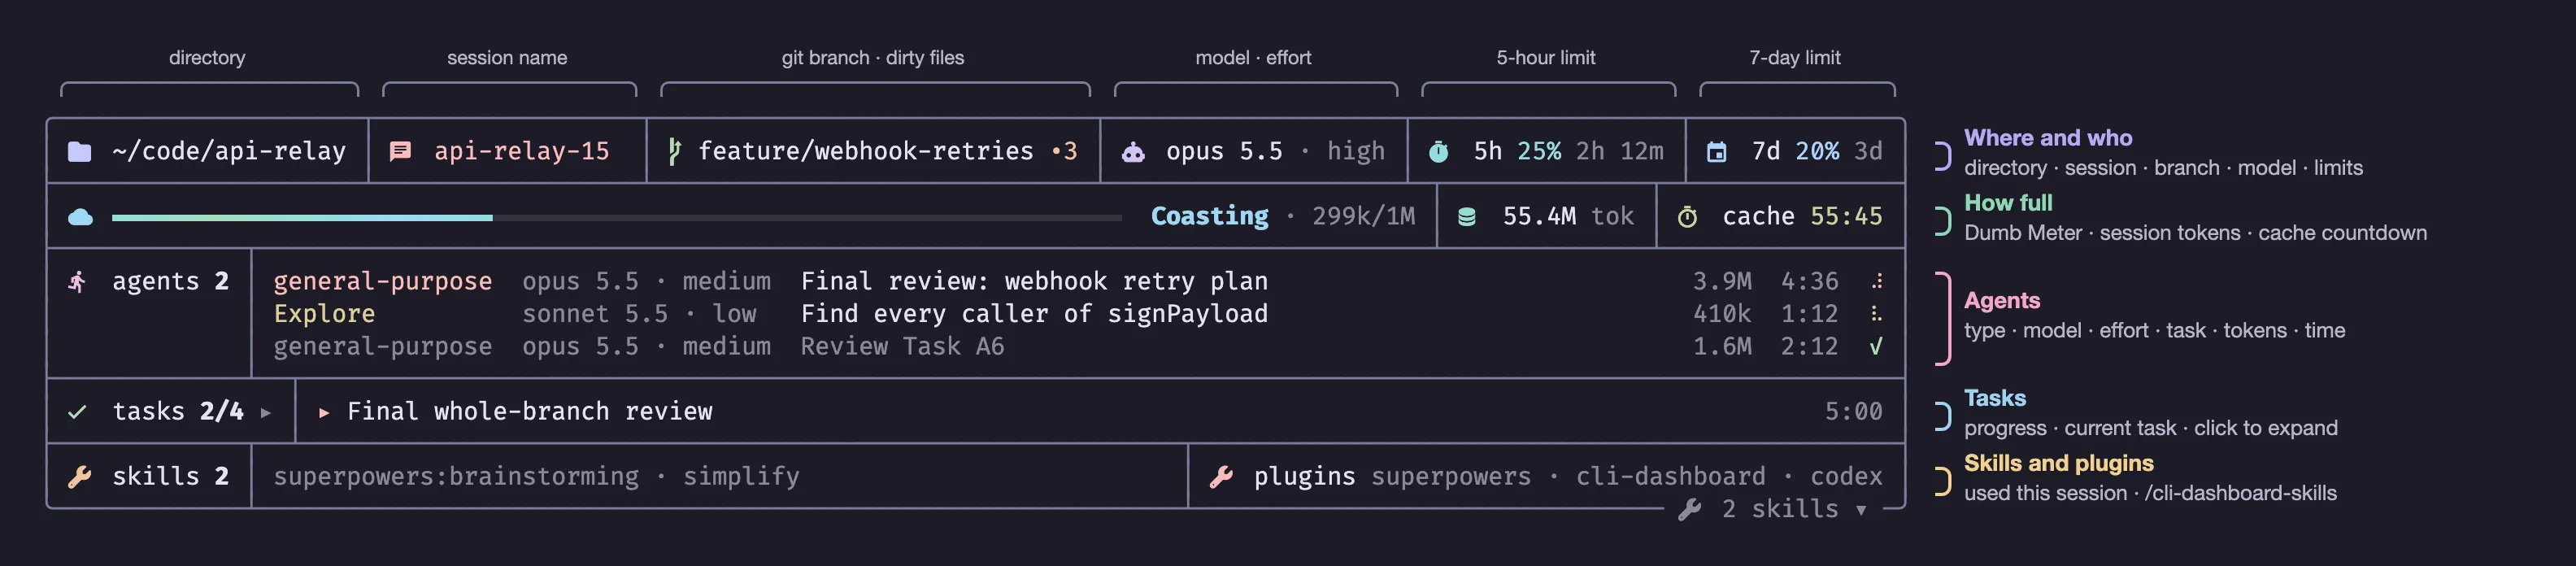Click the 3.9M token count
The height and width of the screenshot is (566, 2576).
pos(1722,281)
